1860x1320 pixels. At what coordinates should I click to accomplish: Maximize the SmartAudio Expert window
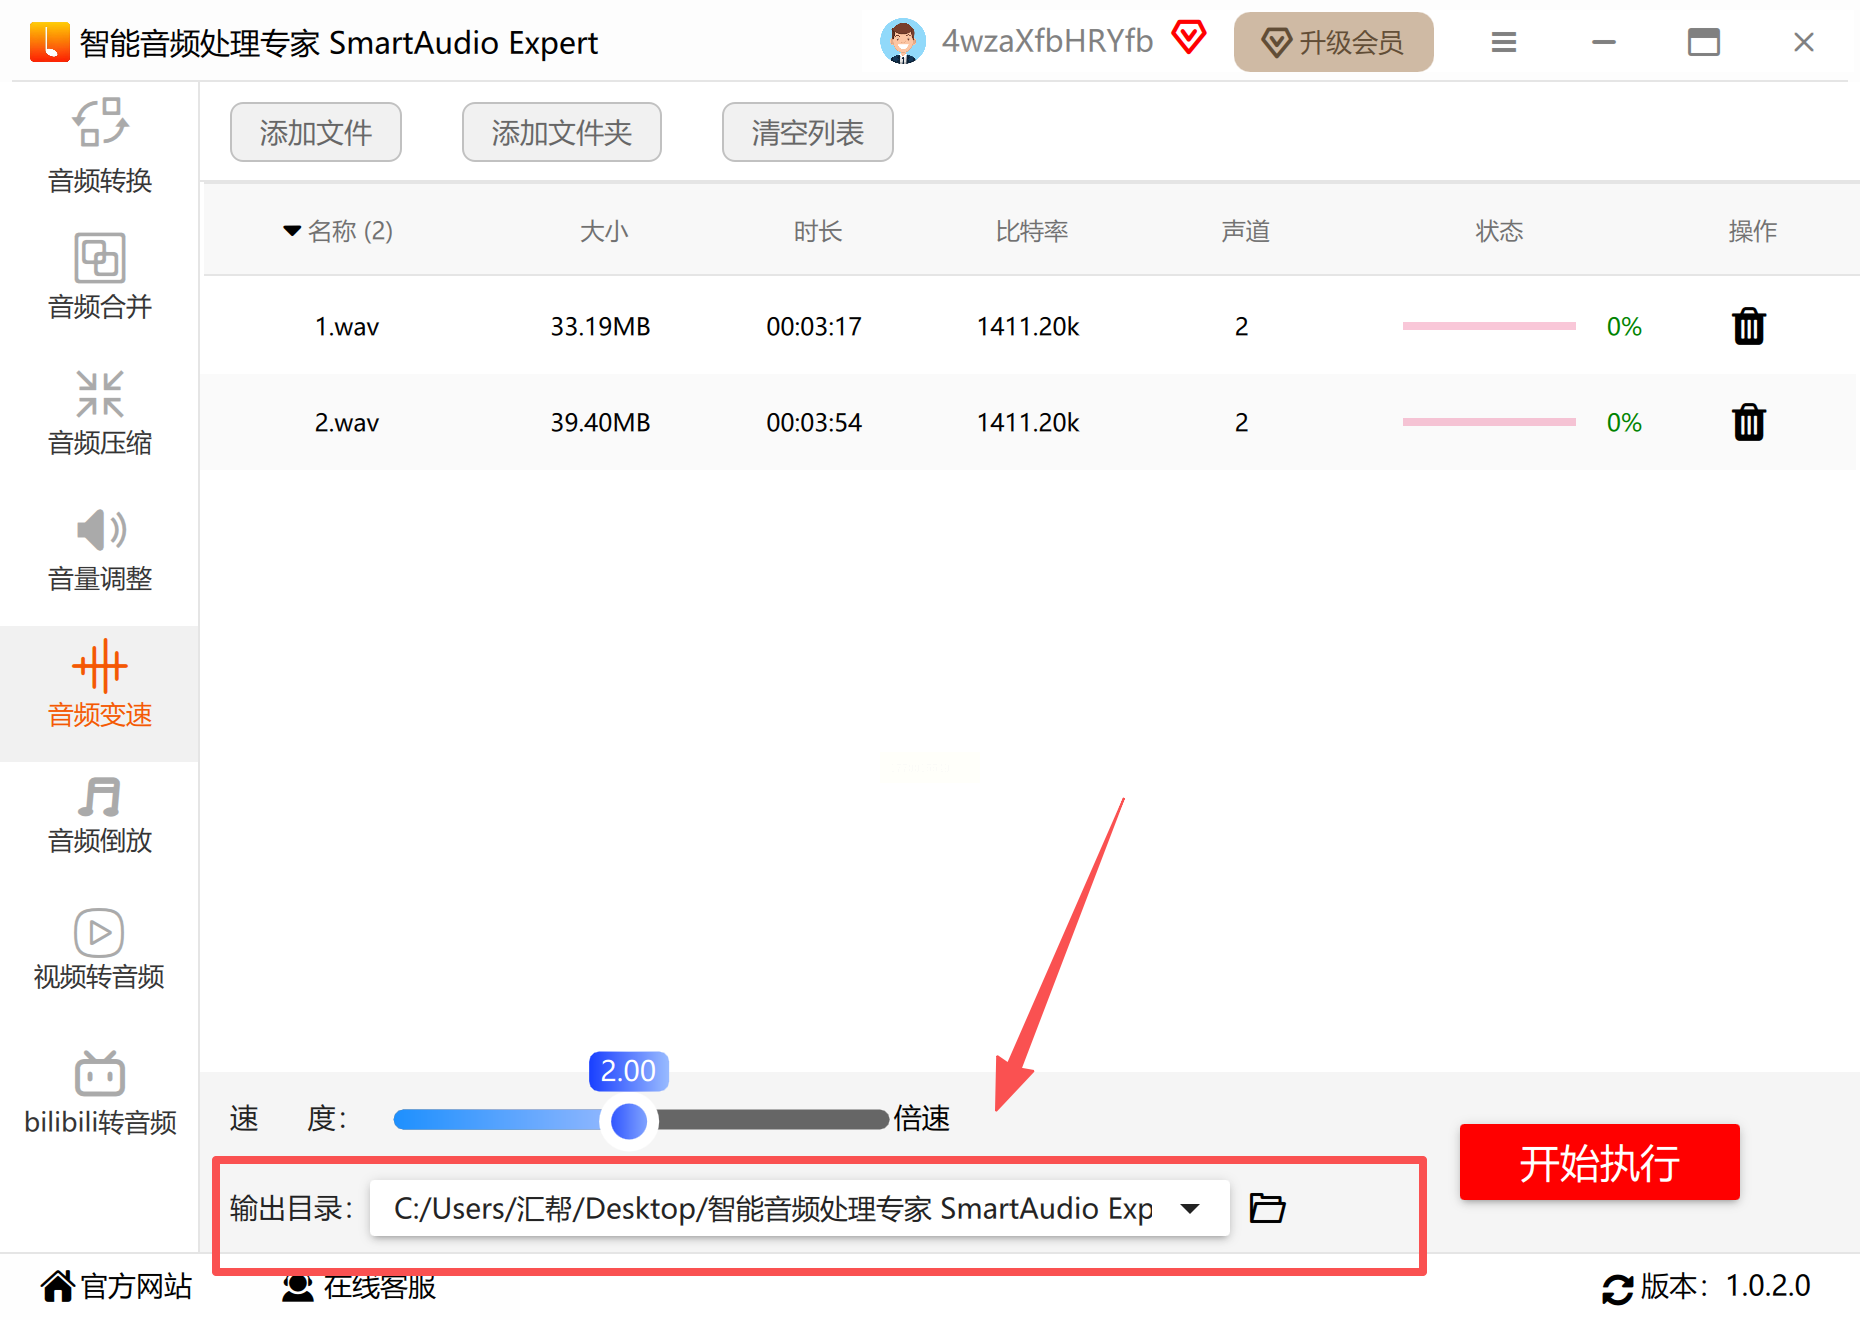1704,42
